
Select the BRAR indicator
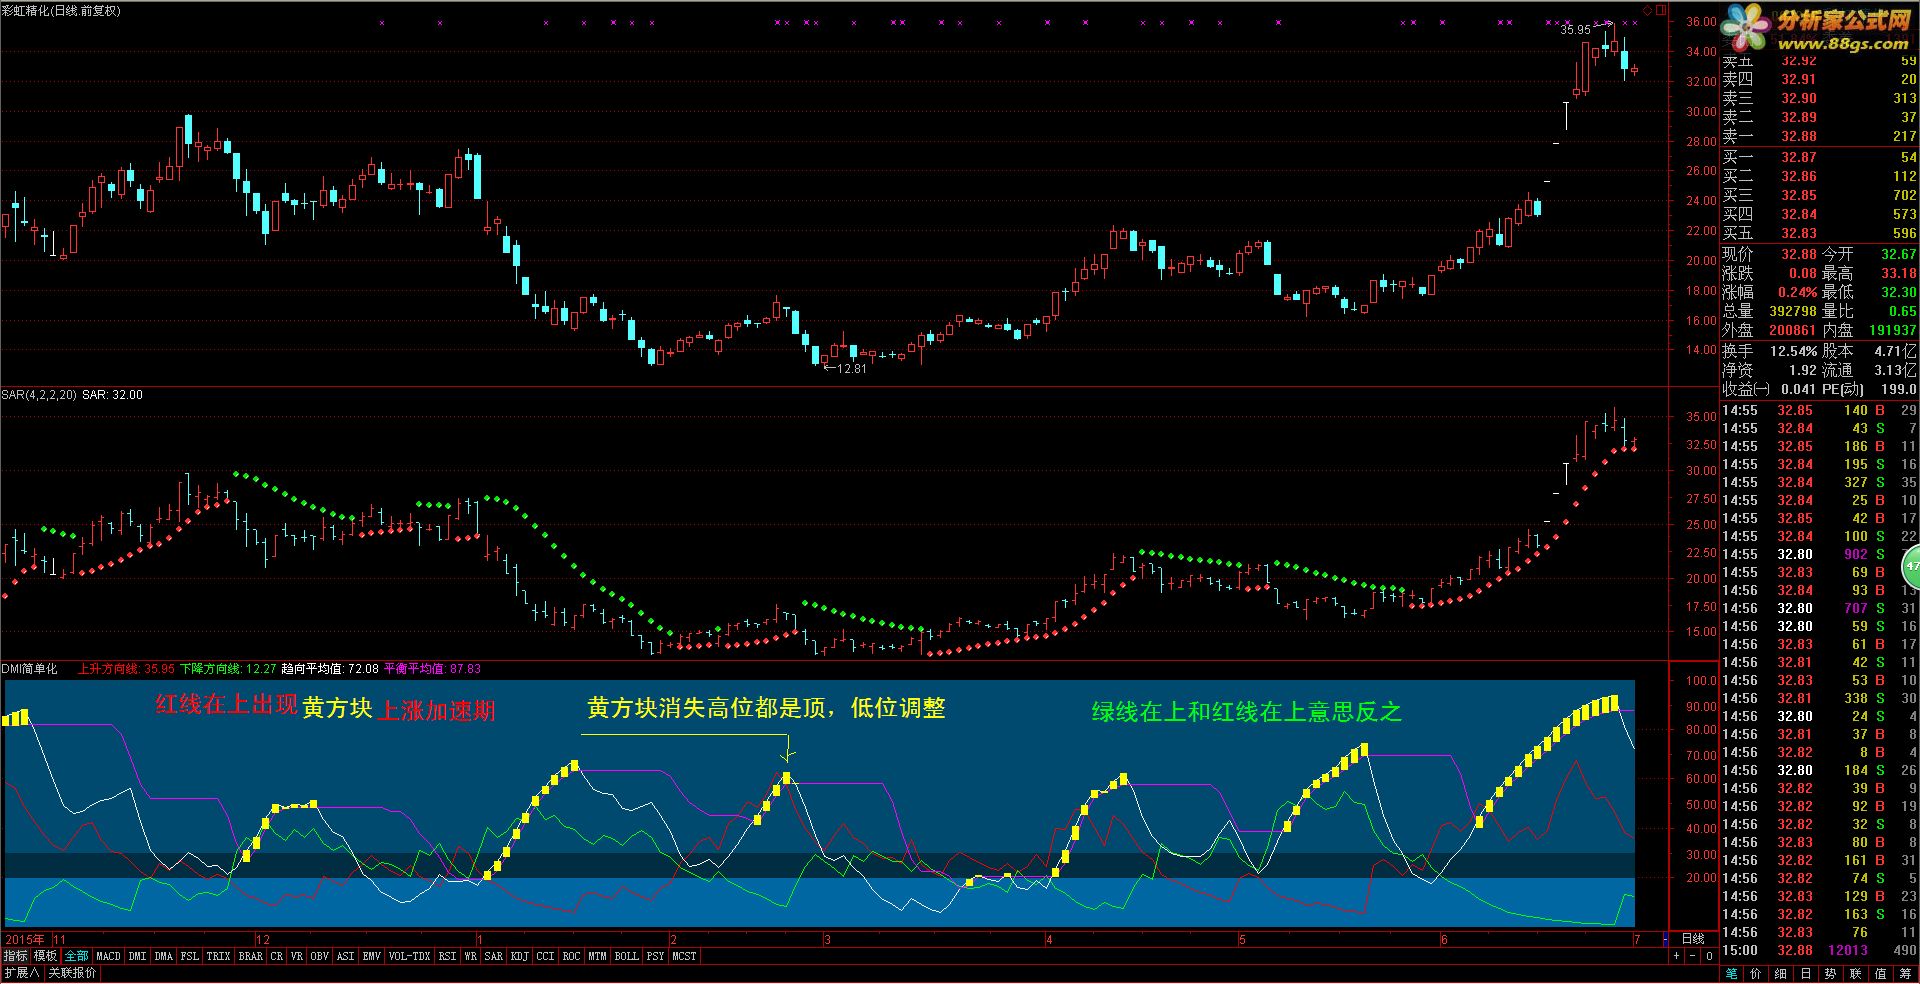(250, 956)
